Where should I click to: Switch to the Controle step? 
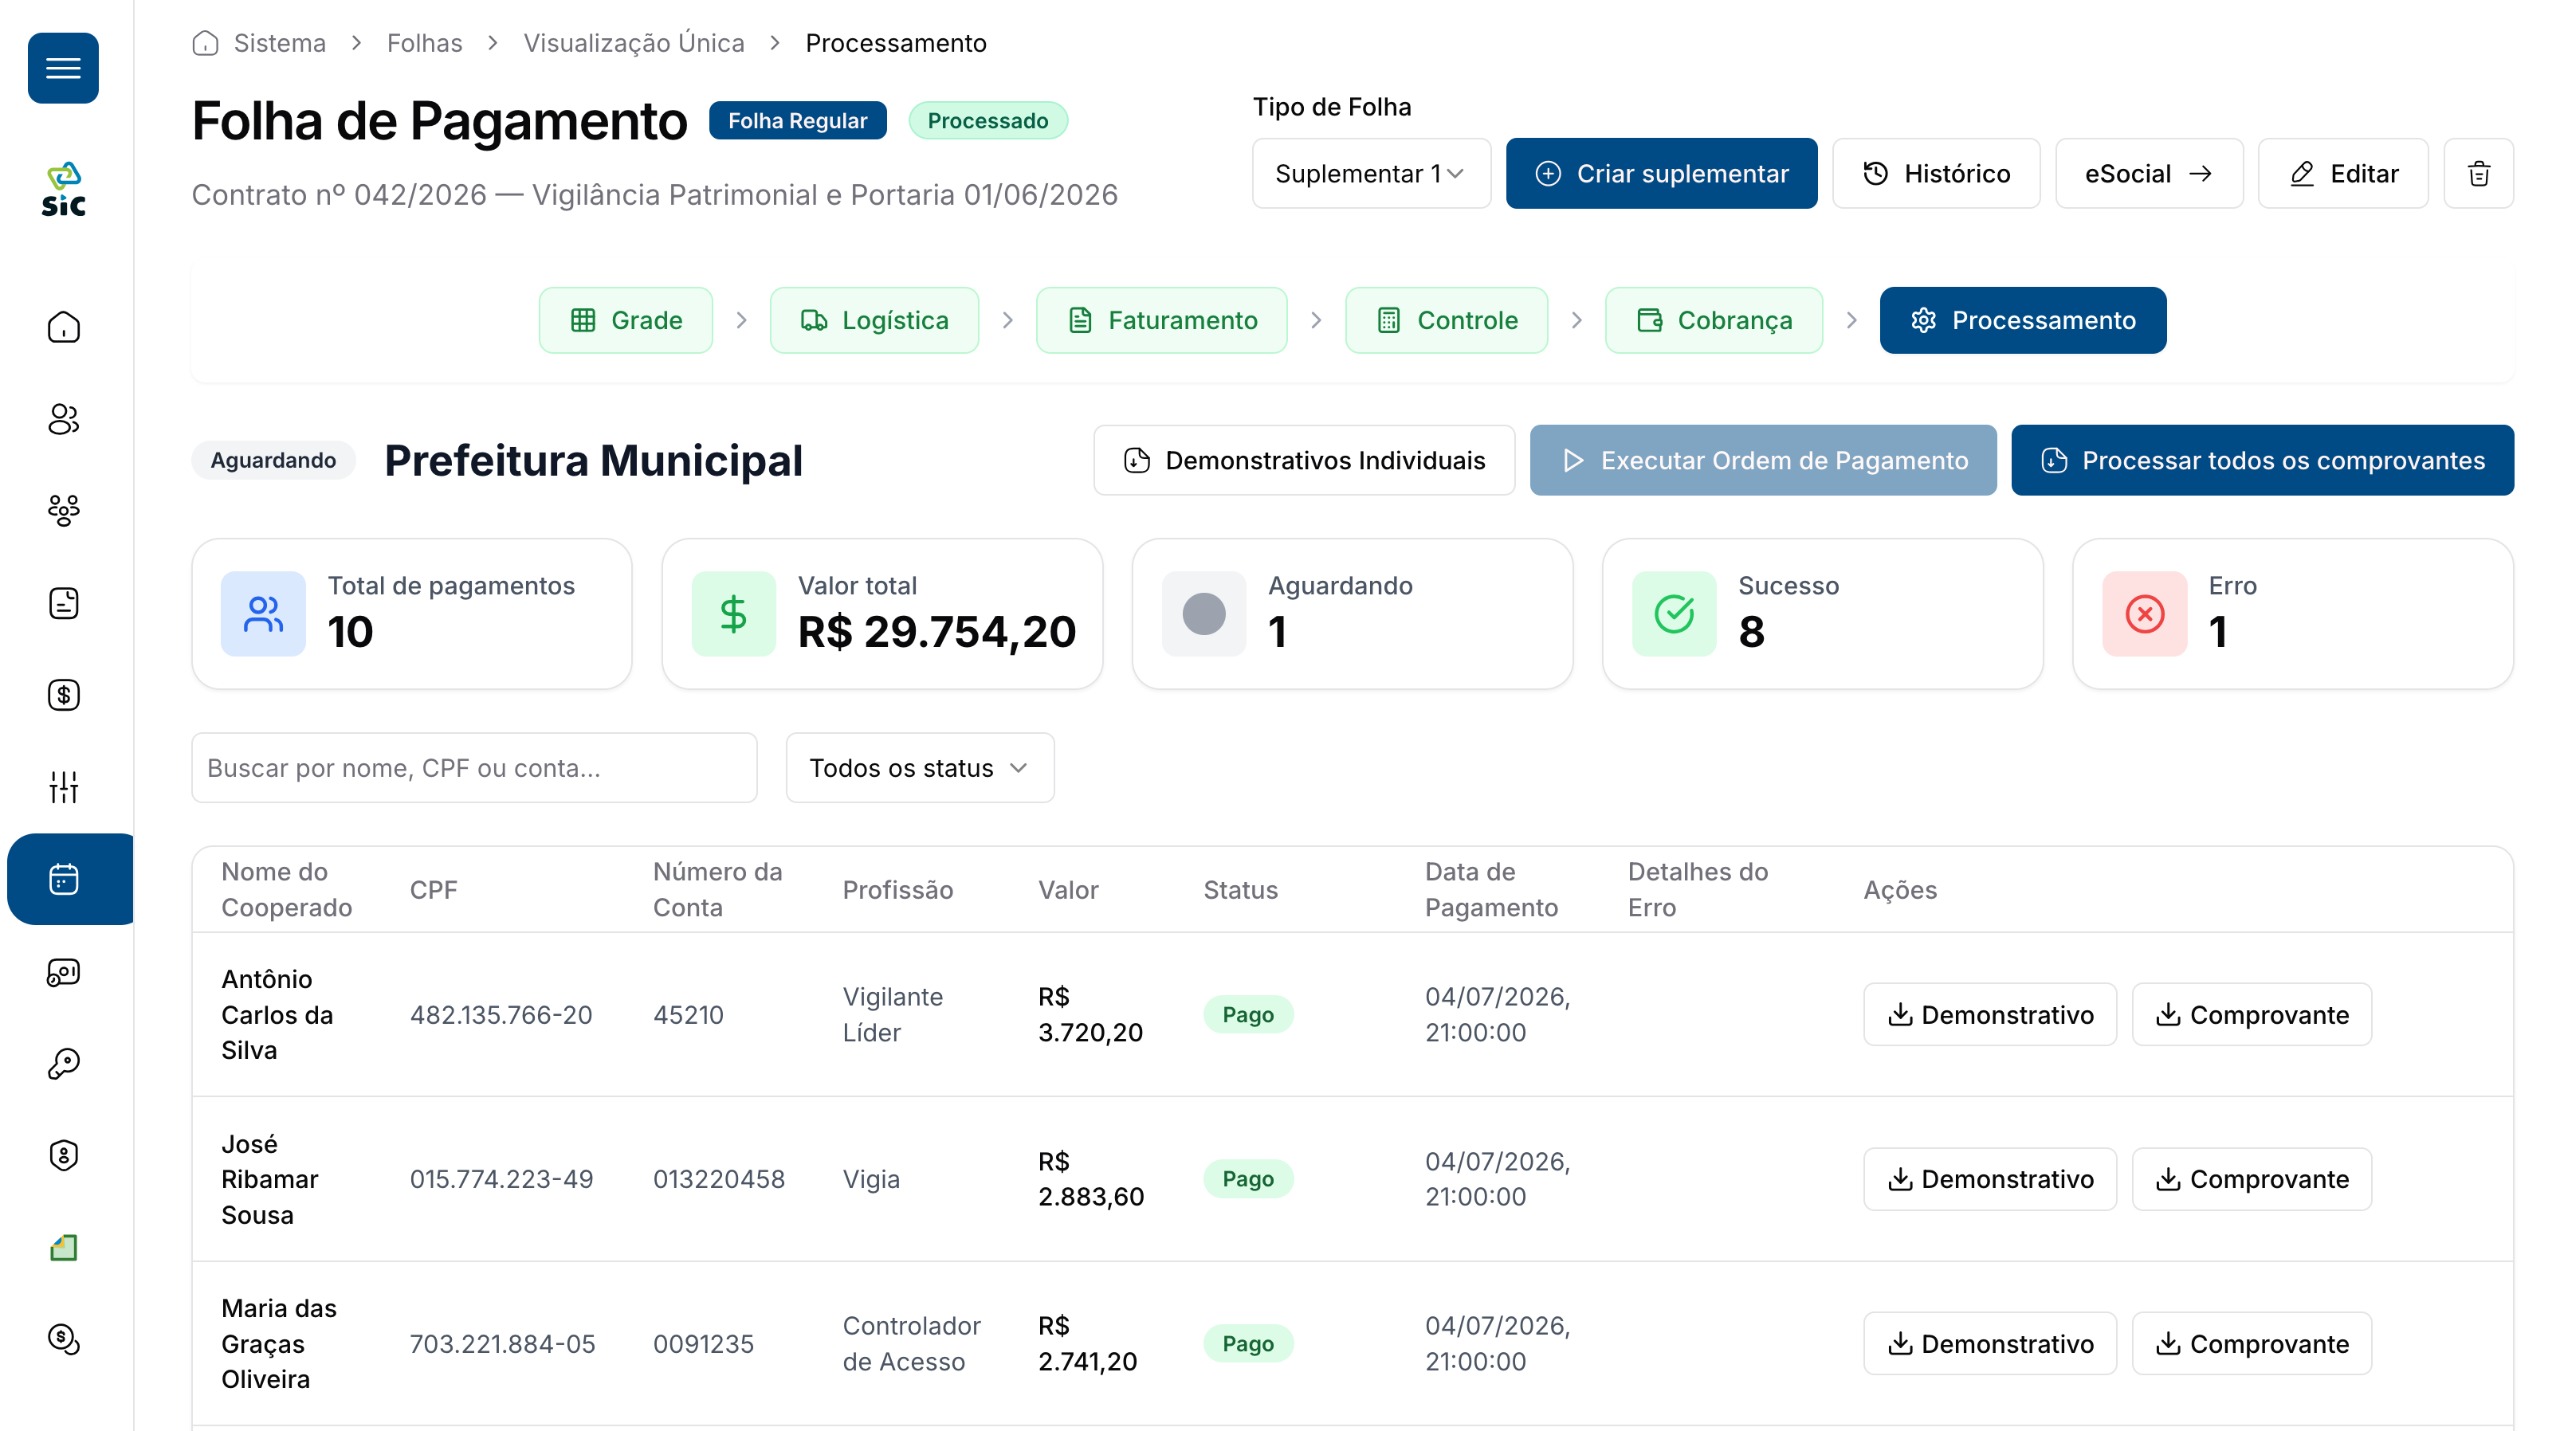coord(1446,320)
